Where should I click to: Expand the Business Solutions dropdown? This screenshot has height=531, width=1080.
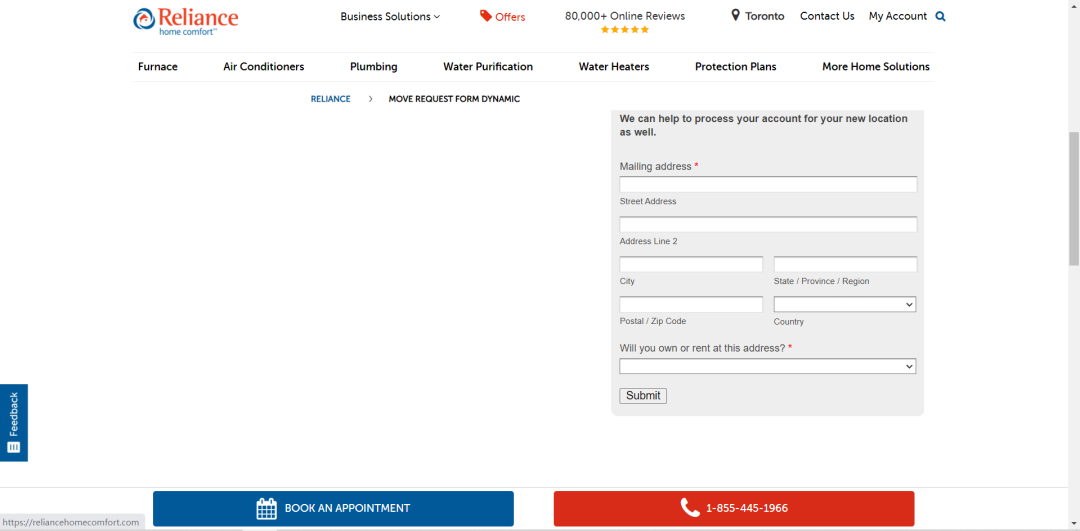pyautogui.click(x=390, y=17)
